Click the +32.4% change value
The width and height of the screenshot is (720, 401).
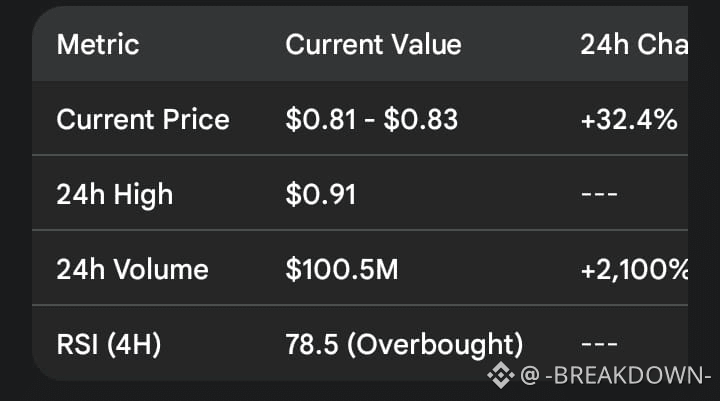(x=629, y=119)
